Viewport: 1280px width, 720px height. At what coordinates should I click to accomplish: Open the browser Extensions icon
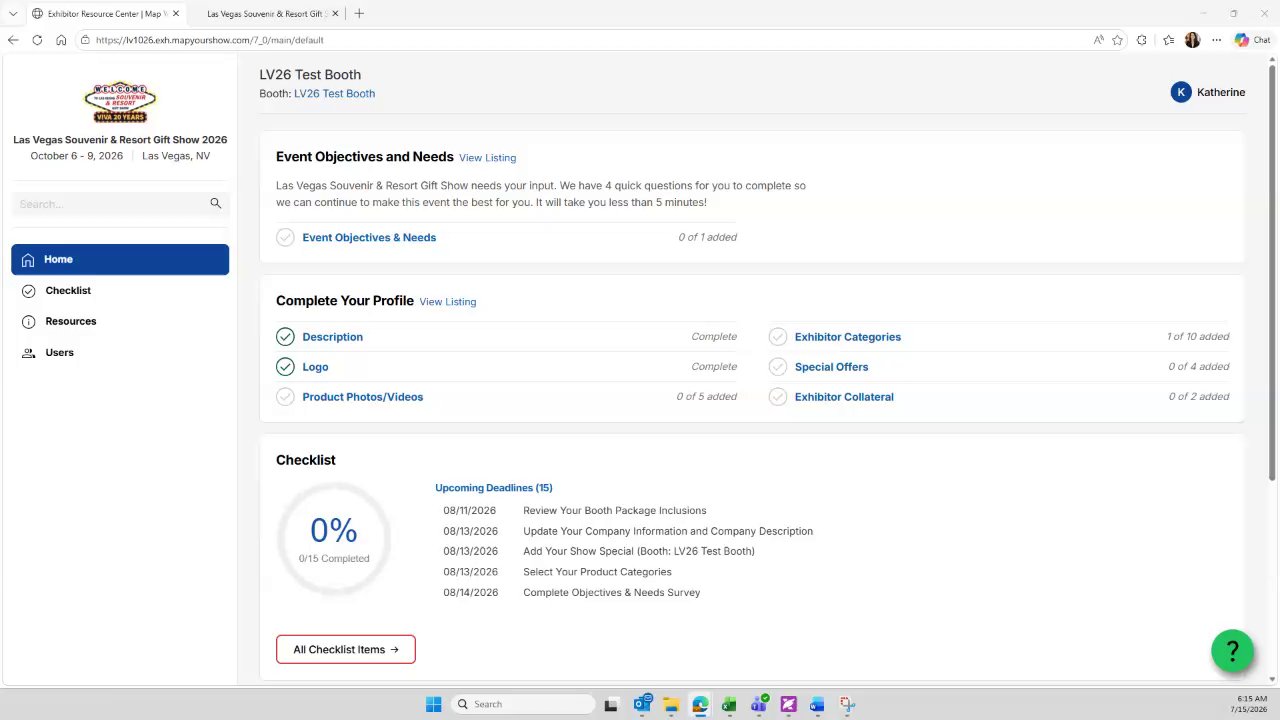[x=1141, y=40]
